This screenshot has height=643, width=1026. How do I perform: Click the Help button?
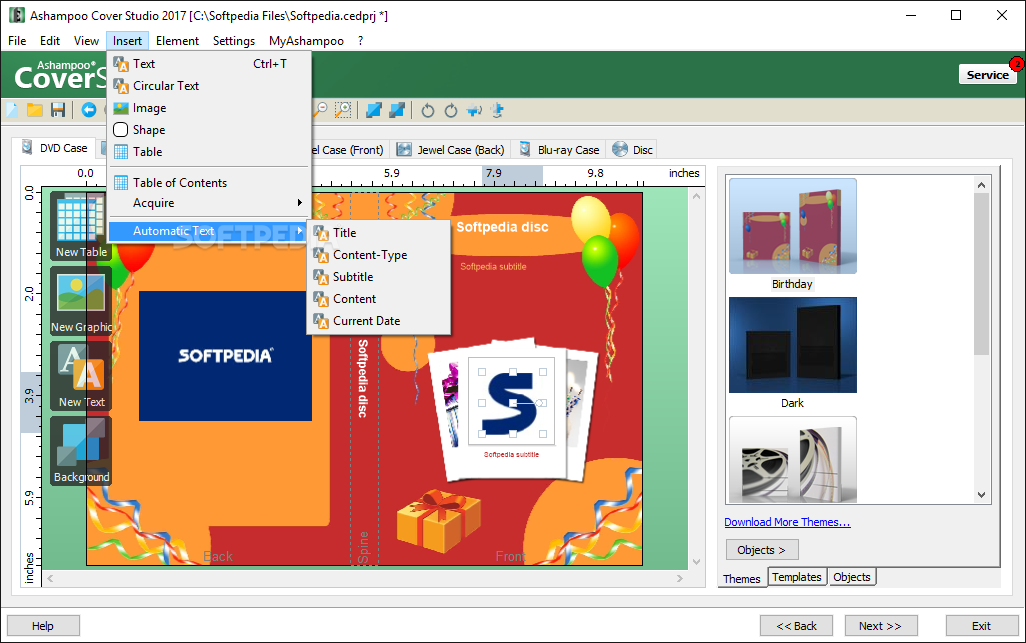(43, 626)
